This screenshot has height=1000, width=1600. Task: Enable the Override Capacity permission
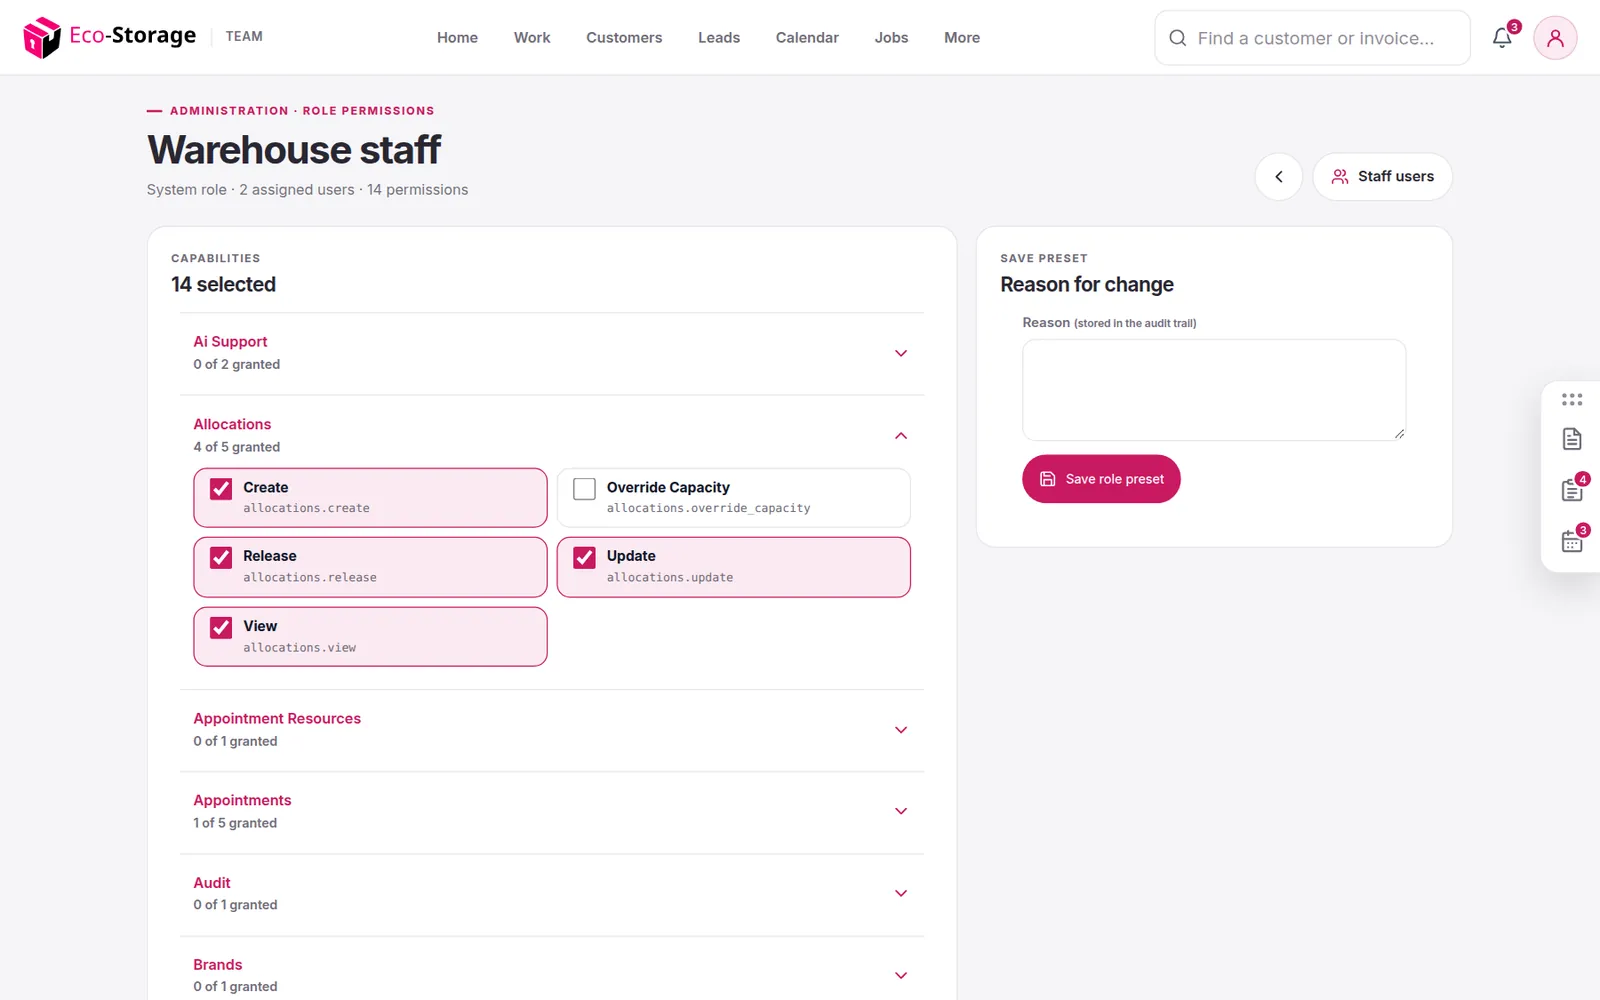click(x=584, y=488)
